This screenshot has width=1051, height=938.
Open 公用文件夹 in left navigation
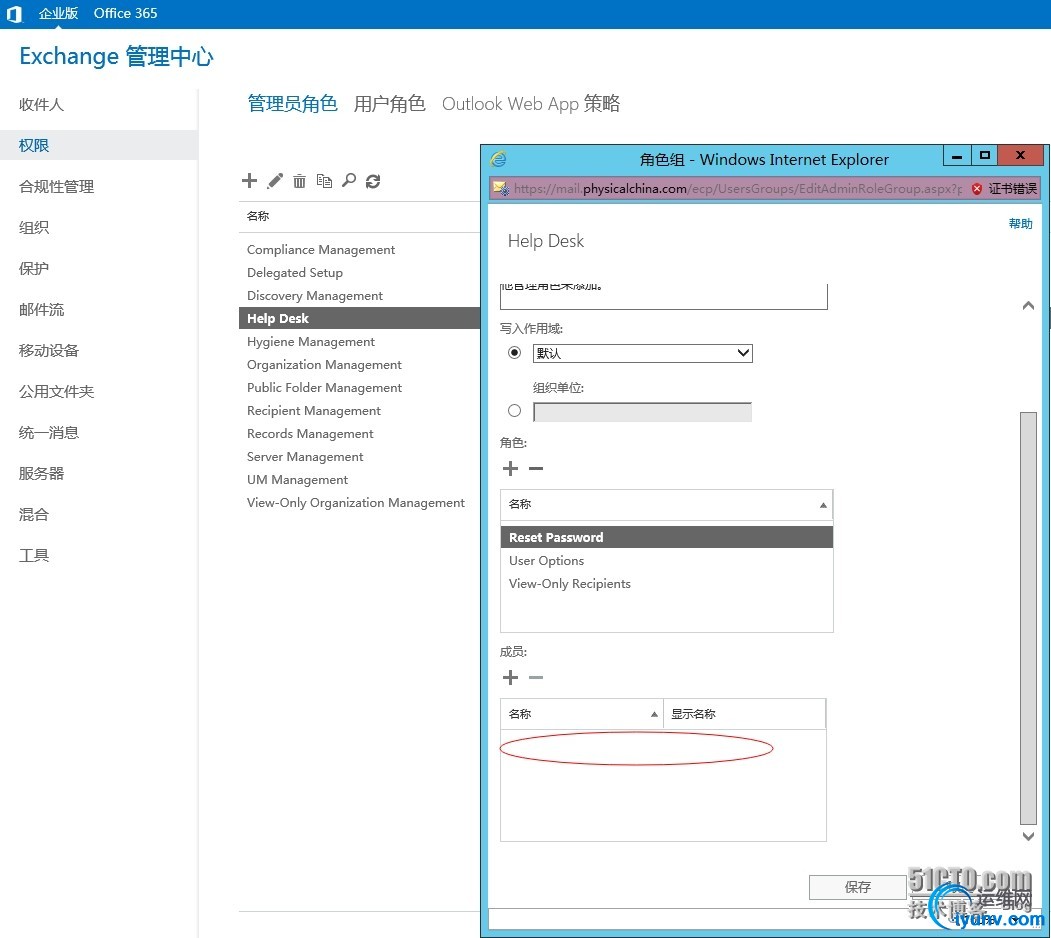pos(56,392)
